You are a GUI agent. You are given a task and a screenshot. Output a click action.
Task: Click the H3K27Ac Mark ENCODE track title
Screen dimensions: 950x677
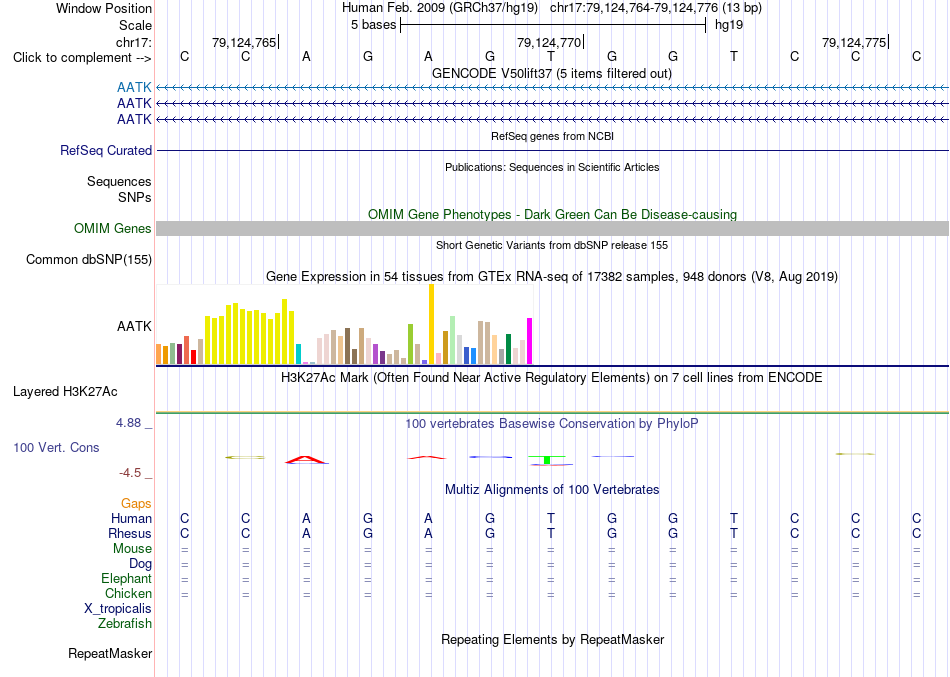click(x=552, y=378)
